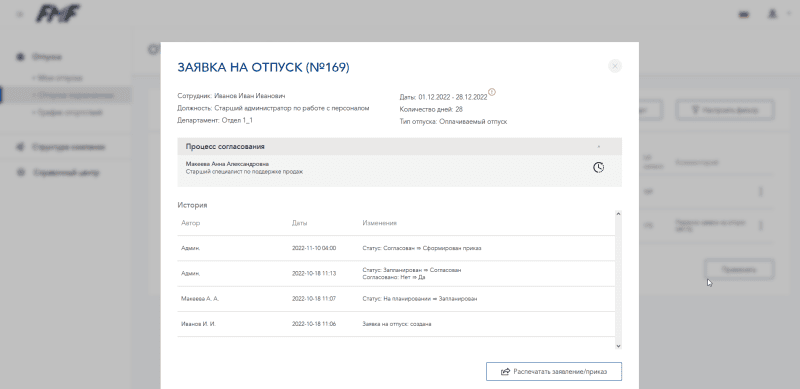The height and width of the screenshot is (389, 800).
Task: Click the dates 01.12.2022 - 28.12.2022
Action: pyautogui.click(x=453, y=97)
